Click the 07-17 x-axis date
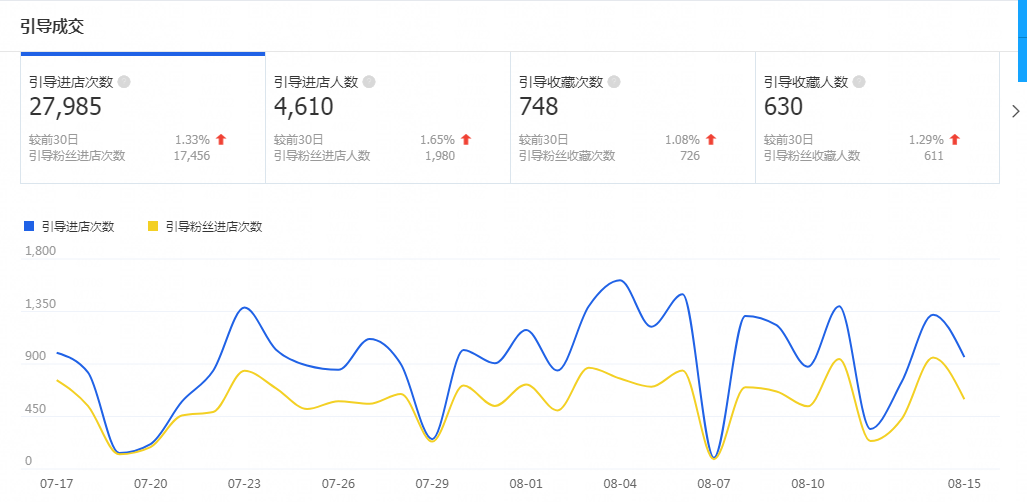The width and height of the screenshot is (1027, 502). coord(56,484)
